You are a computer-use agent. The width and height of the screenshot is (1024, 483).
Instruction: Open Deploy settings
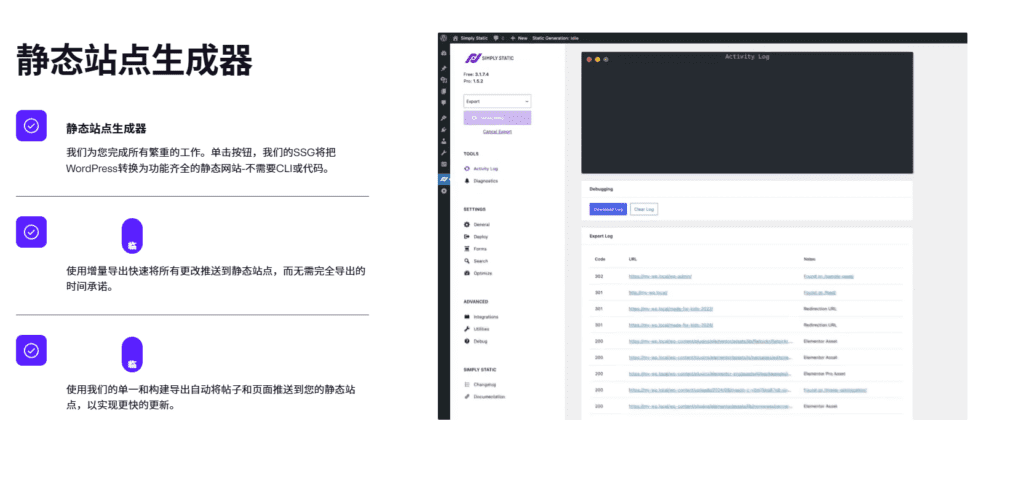coord(481,237)
